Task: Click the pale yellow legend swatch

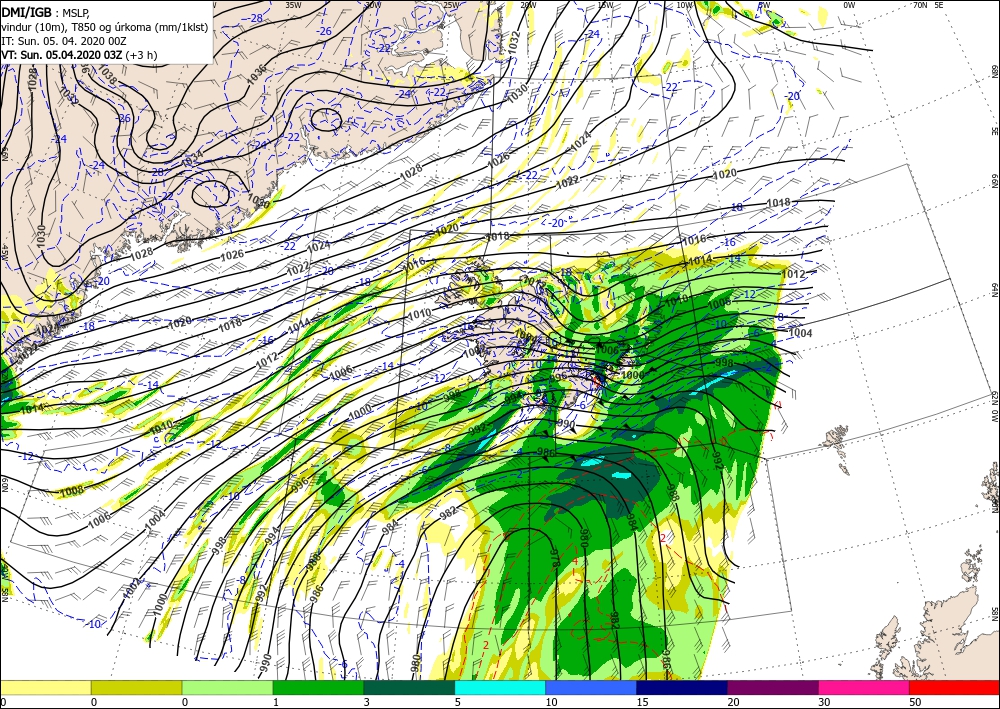Action: click(45, 687)
